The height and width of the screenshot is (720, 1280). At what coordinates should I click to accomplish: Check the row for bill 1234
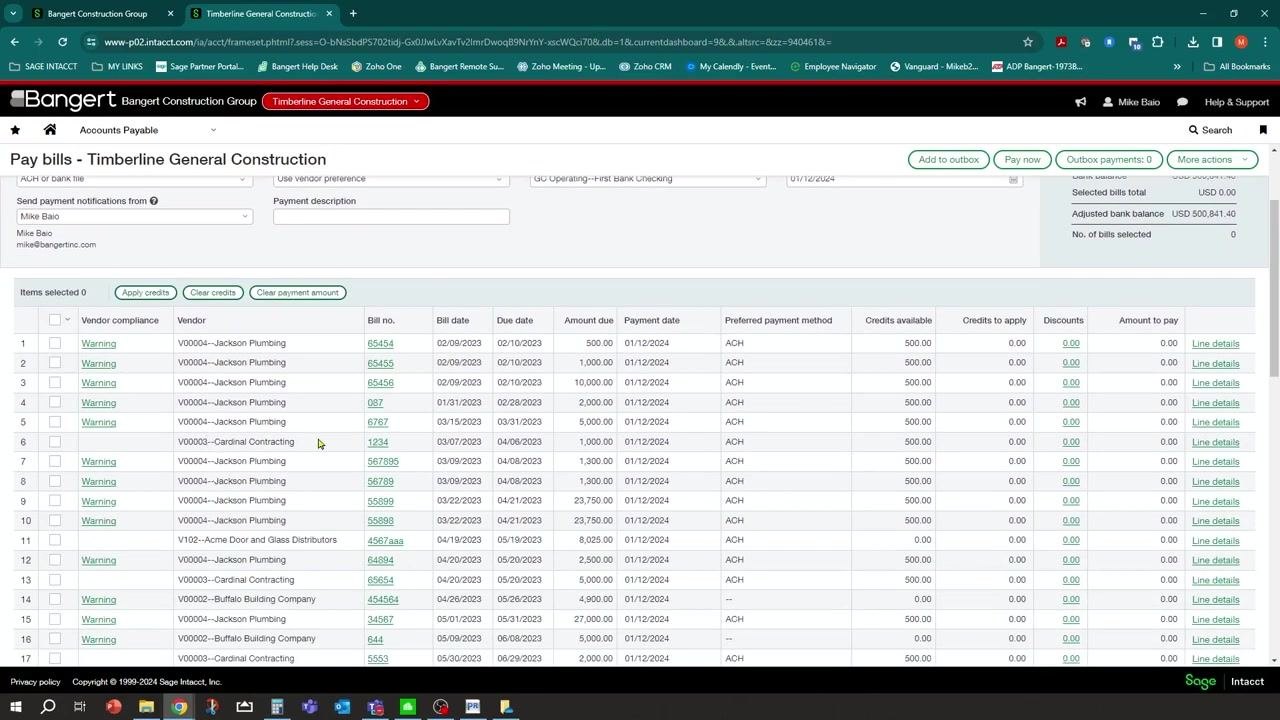coord(55,442)
